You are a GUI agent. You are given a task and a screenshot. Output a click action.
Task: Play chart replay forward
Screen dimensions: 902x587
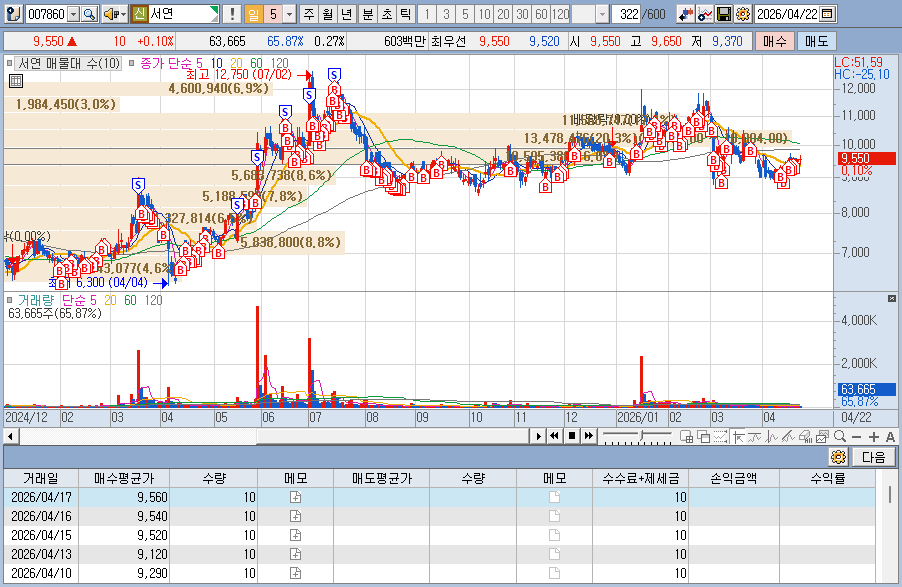pos(538,436)
